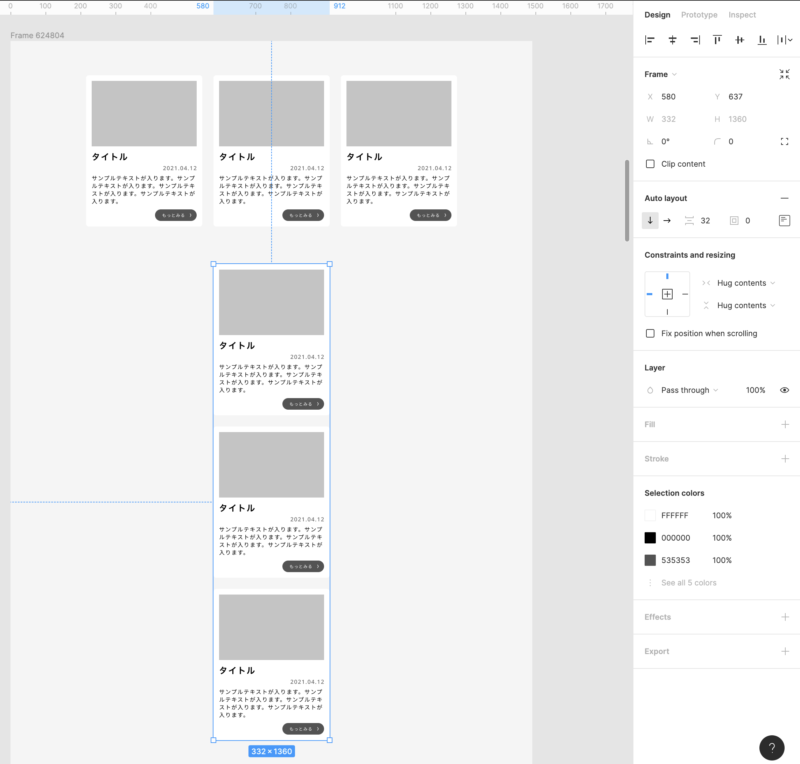This screenshot has width=800, height=764.
Task: Click the resize to fit icon
Action: coord(784,74)
